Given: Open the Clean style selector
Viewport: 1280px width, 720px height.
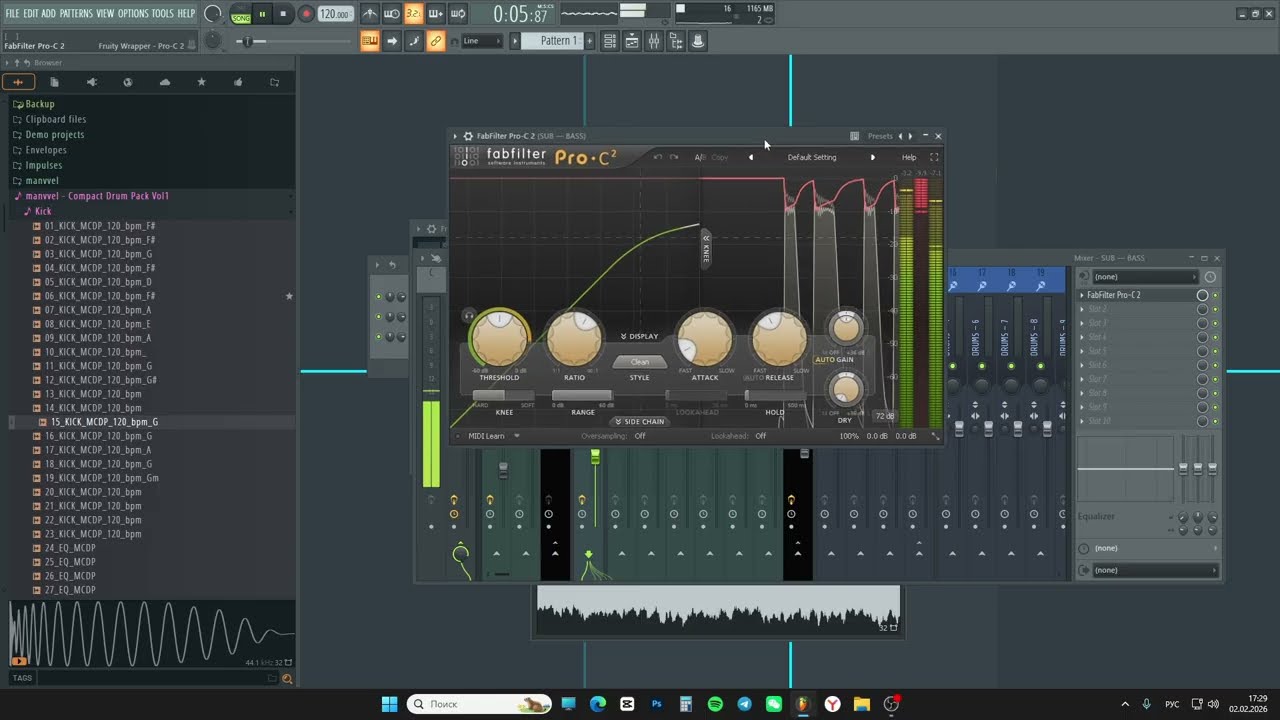Looking at the screenshot, I should coord(640,362).
